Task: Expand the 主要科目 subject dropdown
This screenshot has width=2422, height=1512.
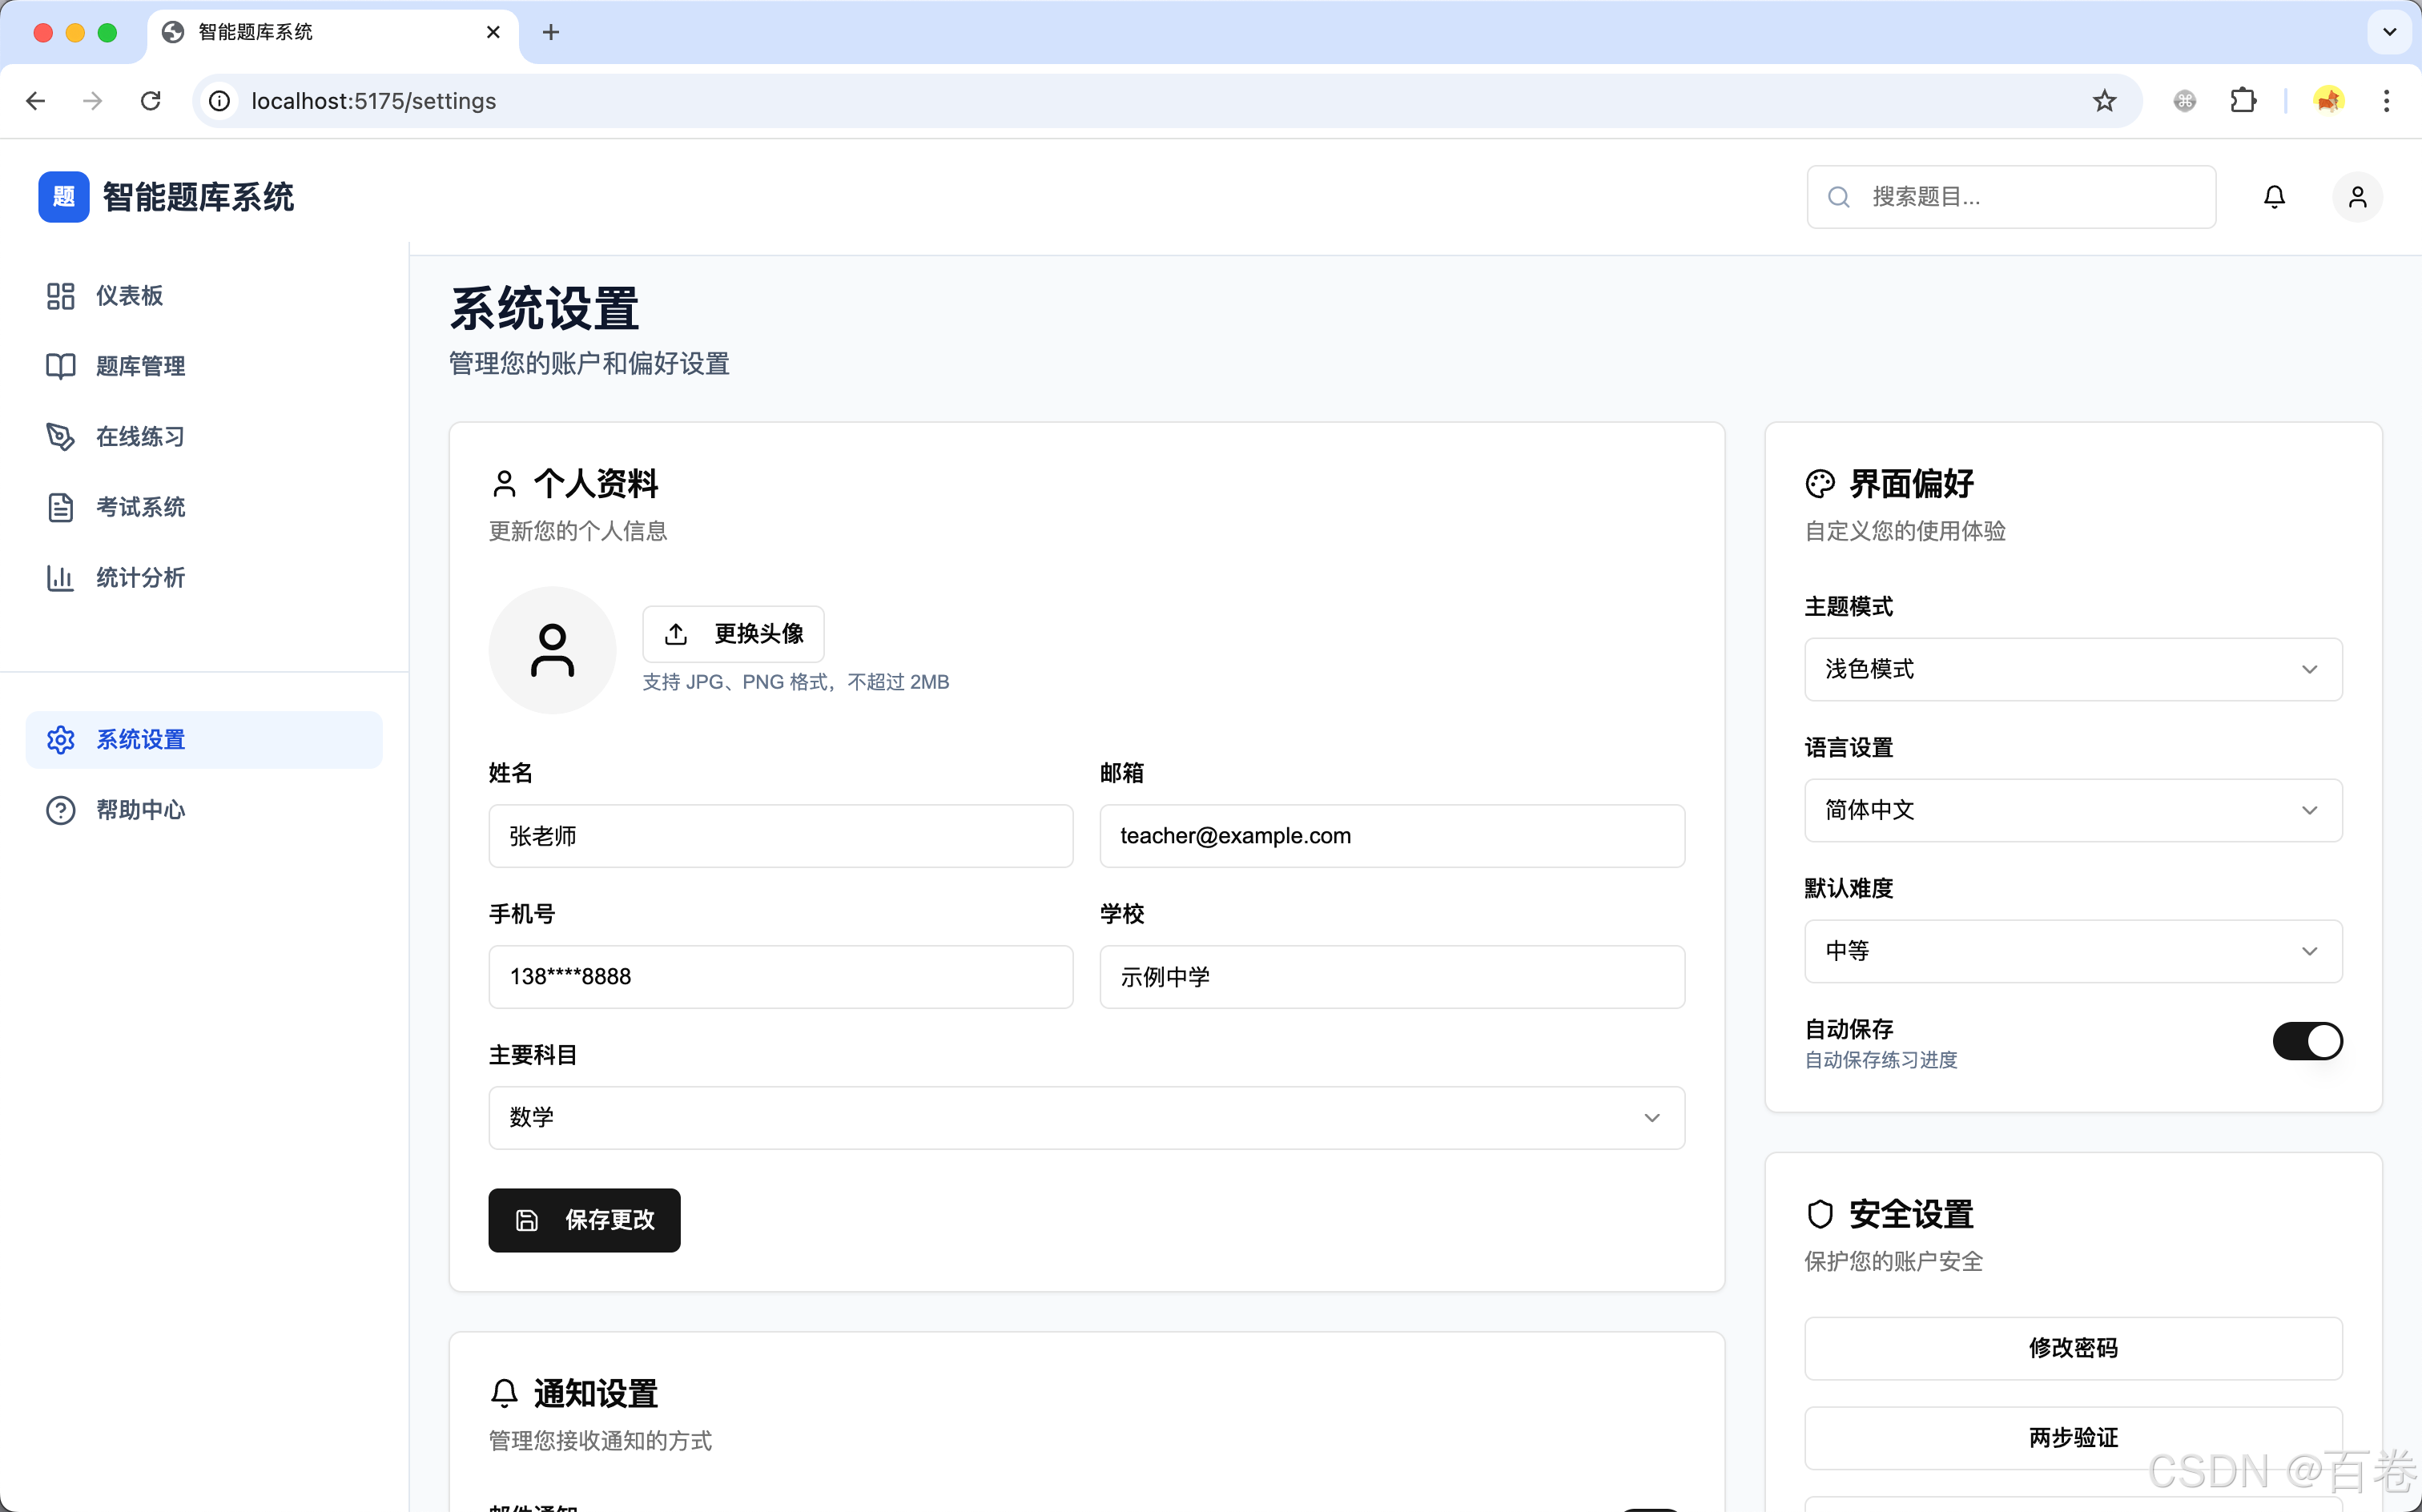Action: [x=1086, y=1117]
